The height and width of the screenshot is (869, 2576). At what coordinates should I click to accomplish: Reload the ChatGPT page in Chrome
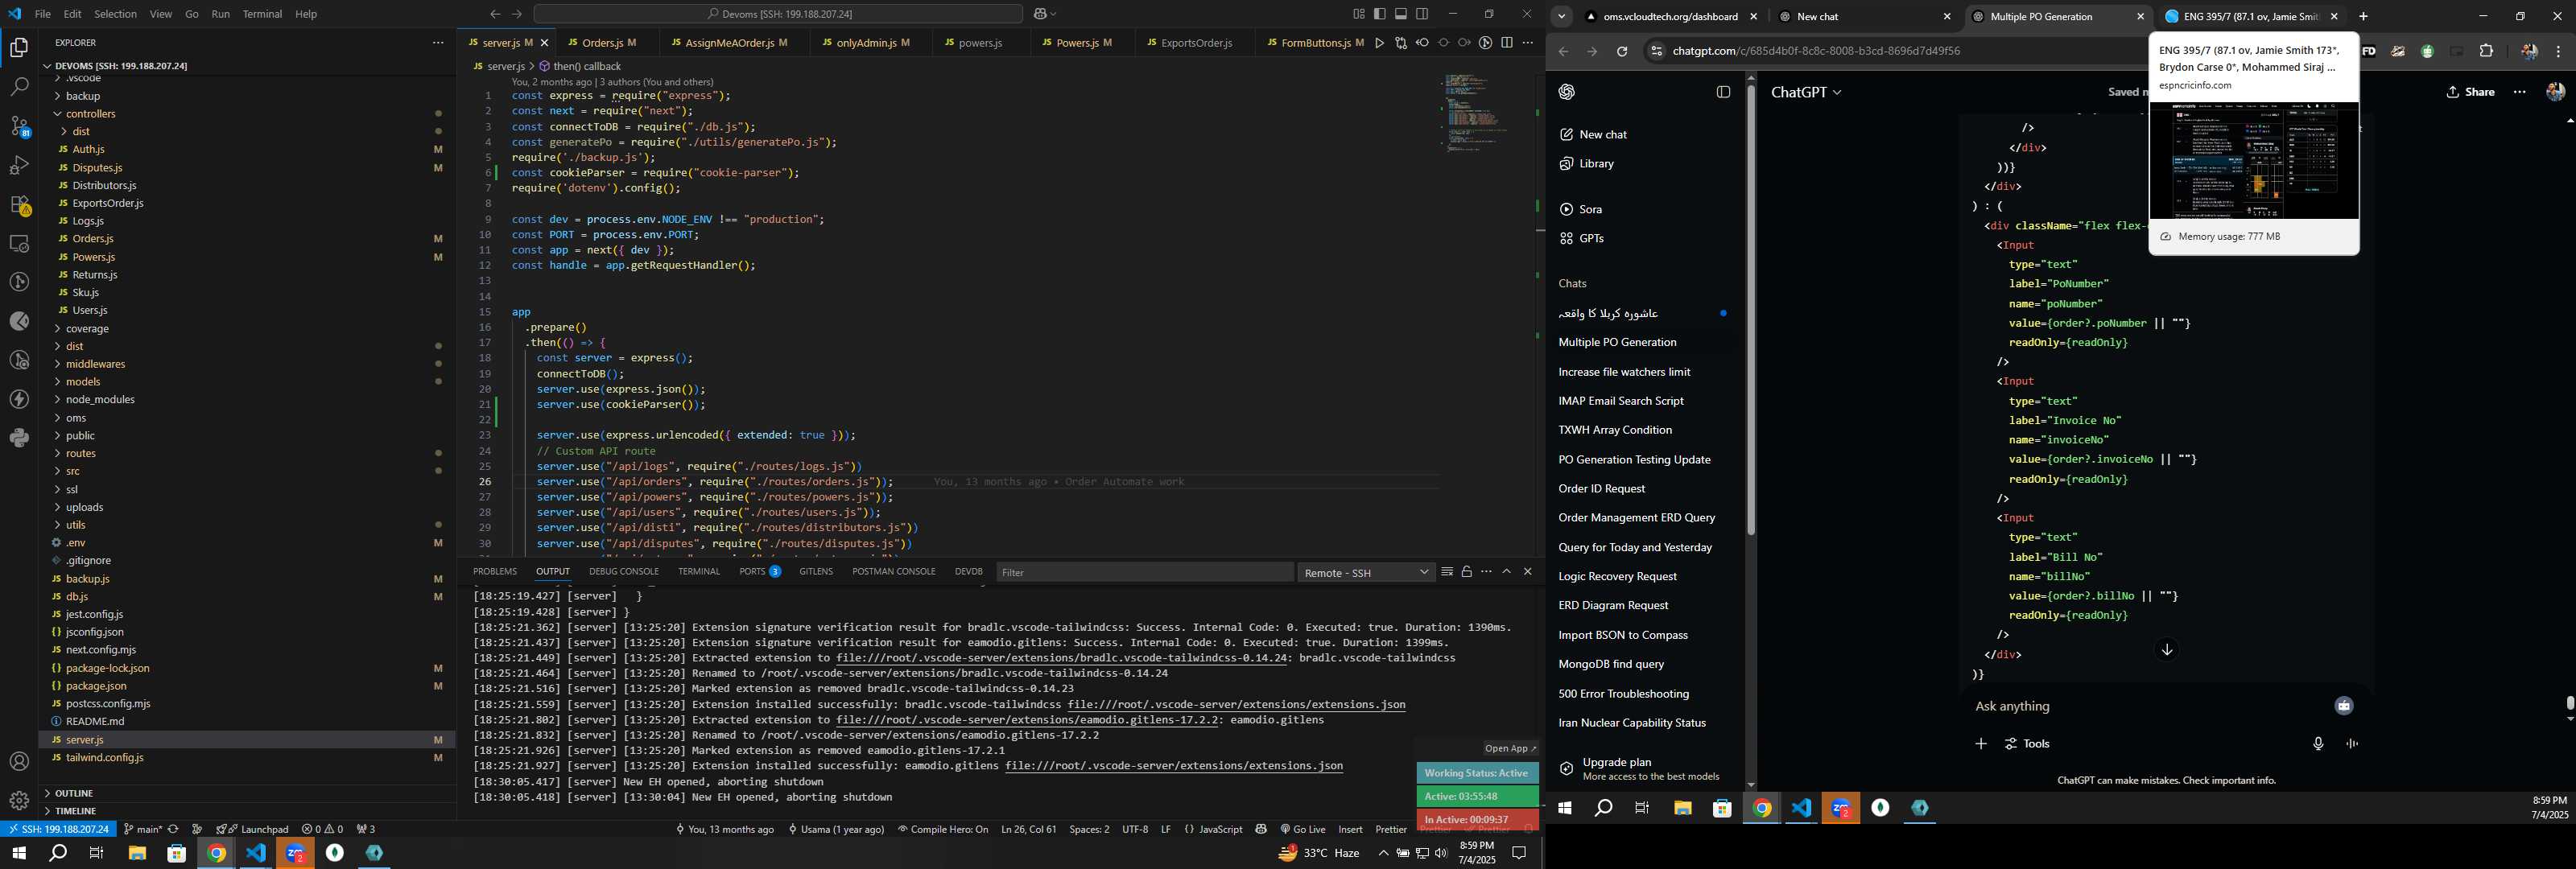pos(1622,51)
